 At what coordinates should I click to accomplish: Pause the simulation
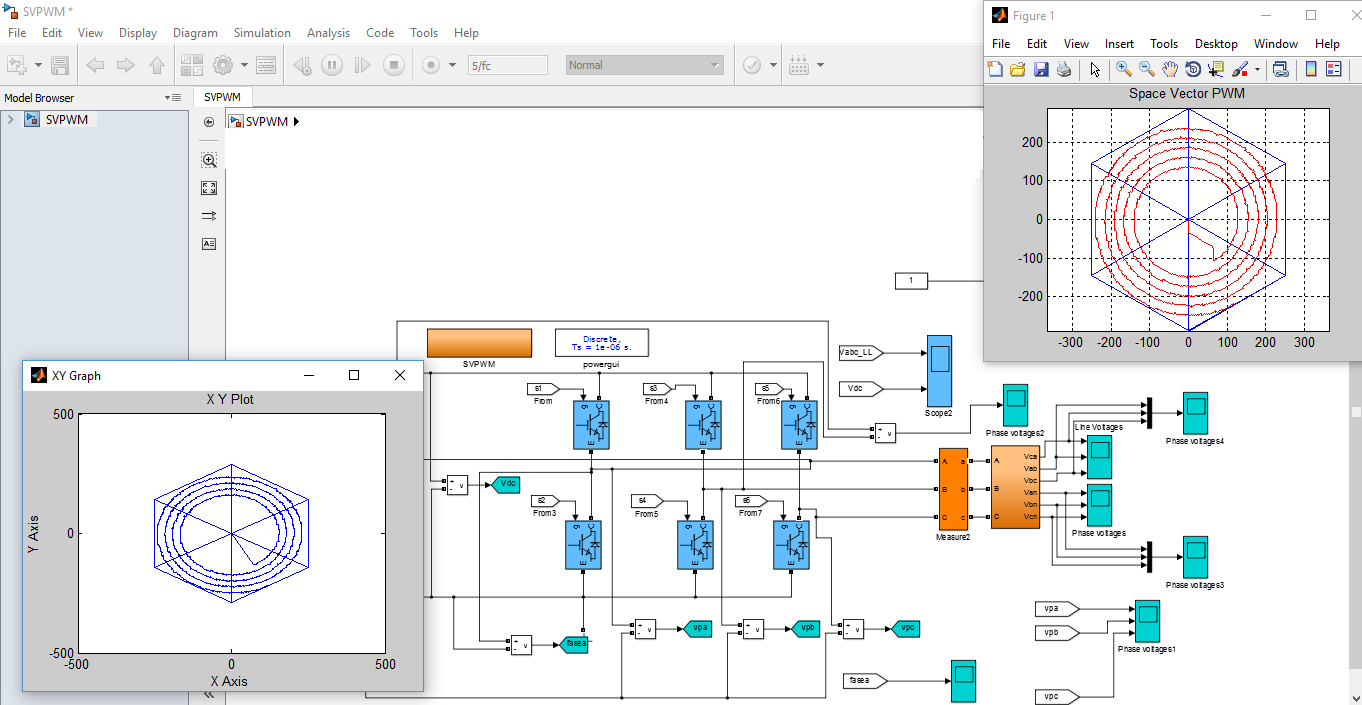332,65
